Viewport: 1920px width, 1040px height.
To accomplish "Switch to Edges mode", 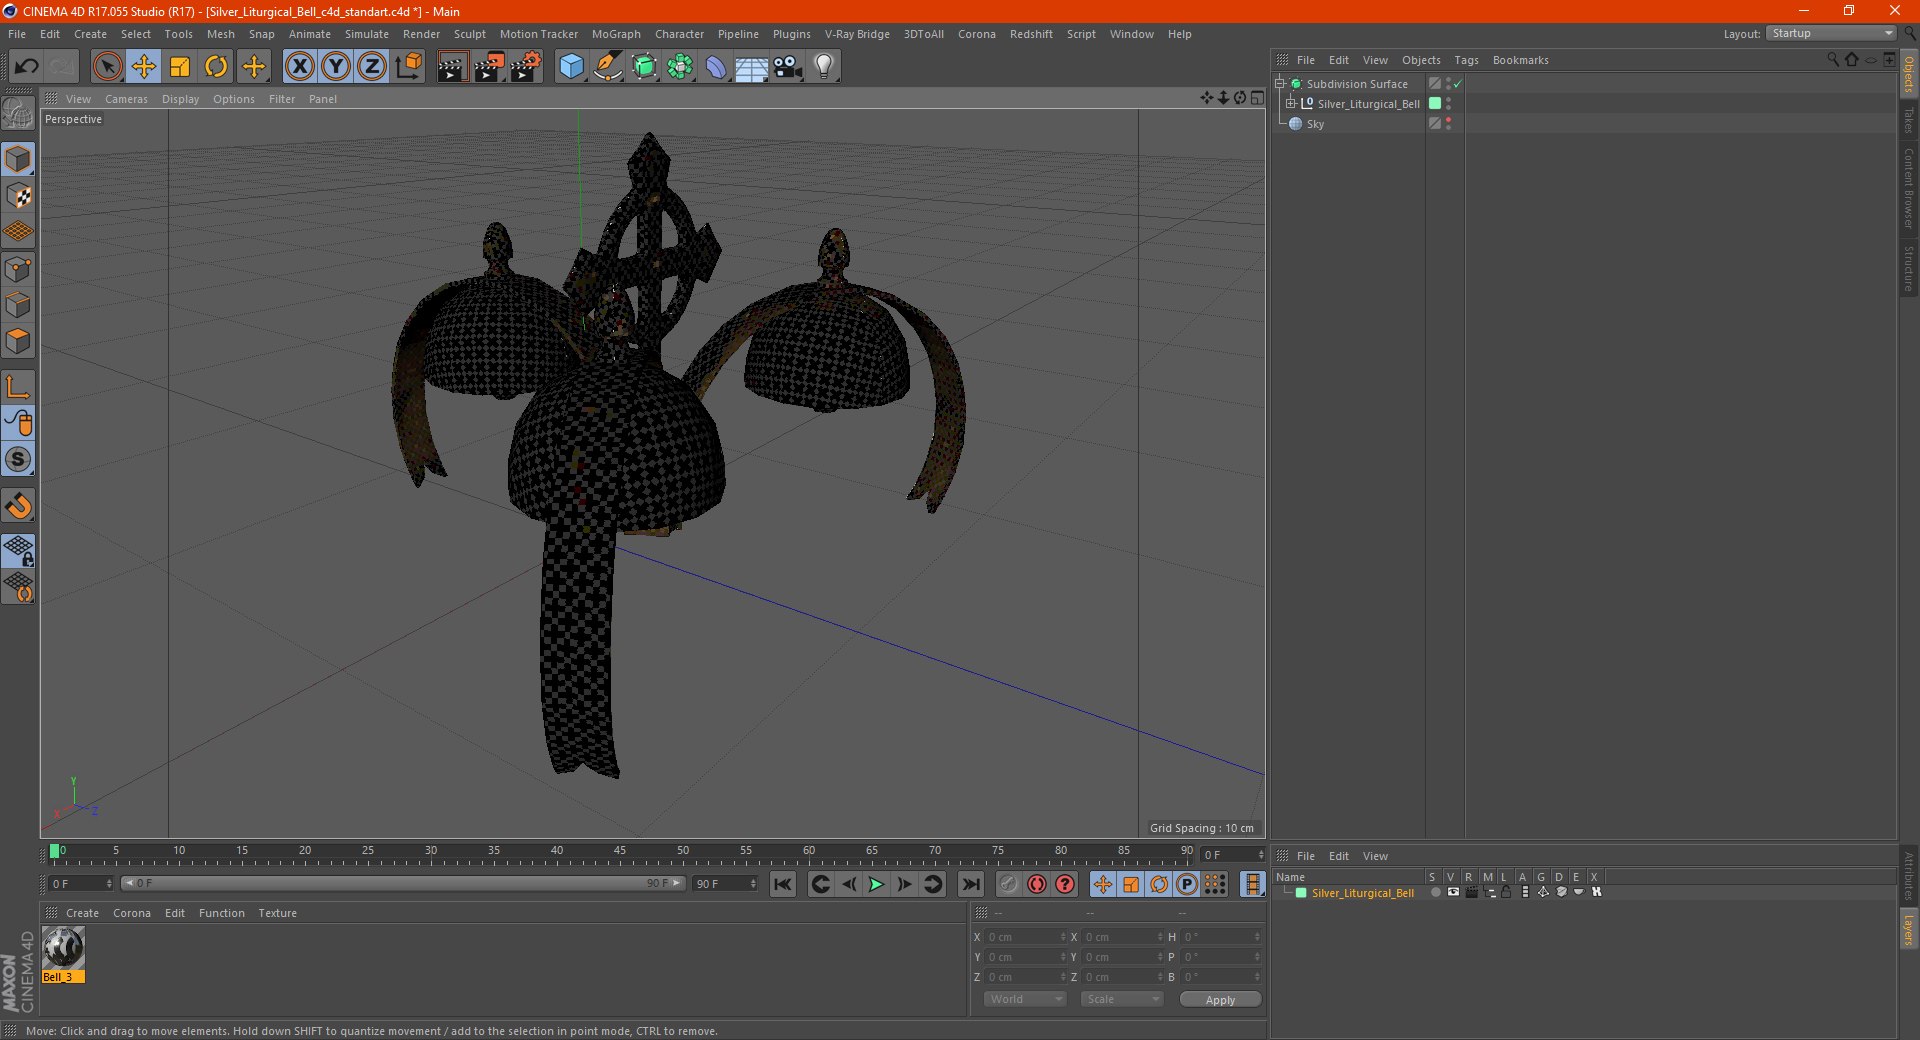I will (18, 305).
